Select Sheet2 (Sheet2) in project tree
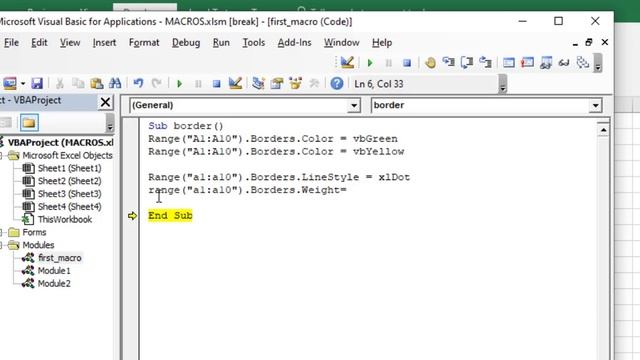This screenshot has height=360, width=640. point(69,181)
